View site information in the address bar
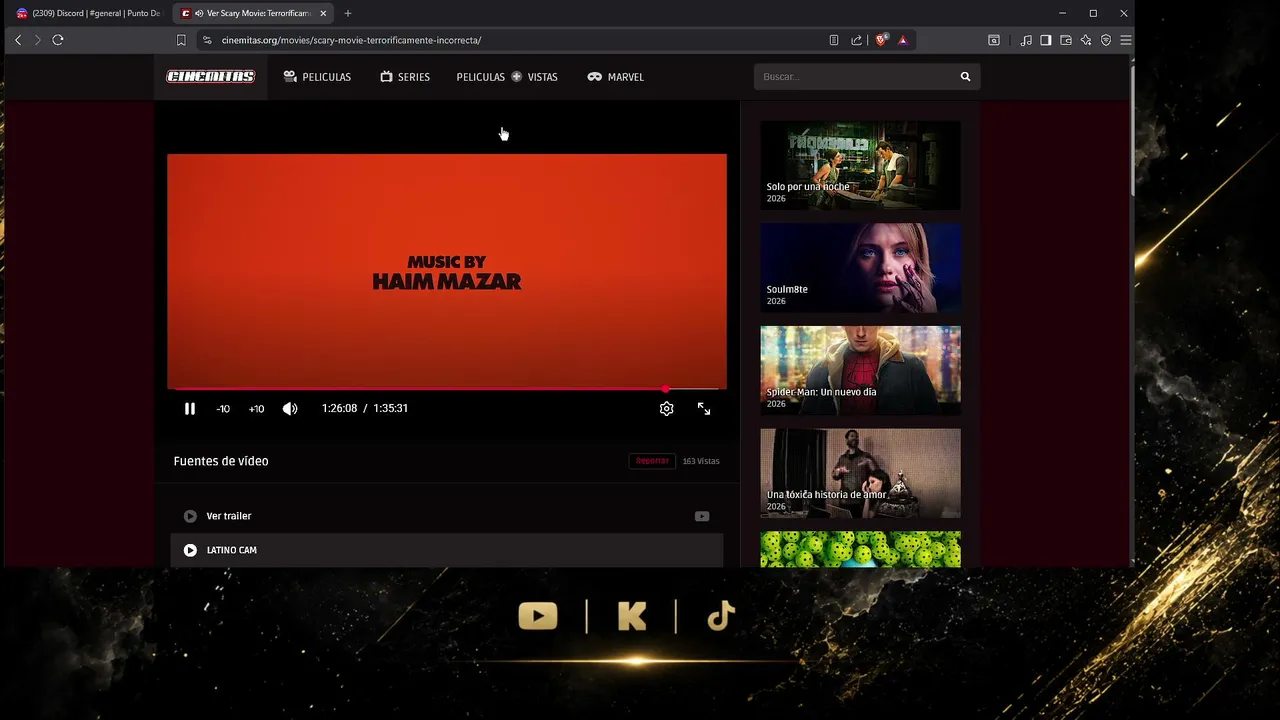Viewport: 1280px width, 720px height. pyautogui.click(x=207, y=40)
